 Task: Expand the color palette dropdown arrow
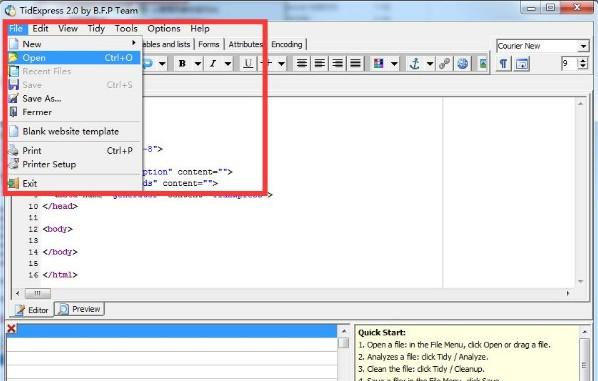point(394,63)
